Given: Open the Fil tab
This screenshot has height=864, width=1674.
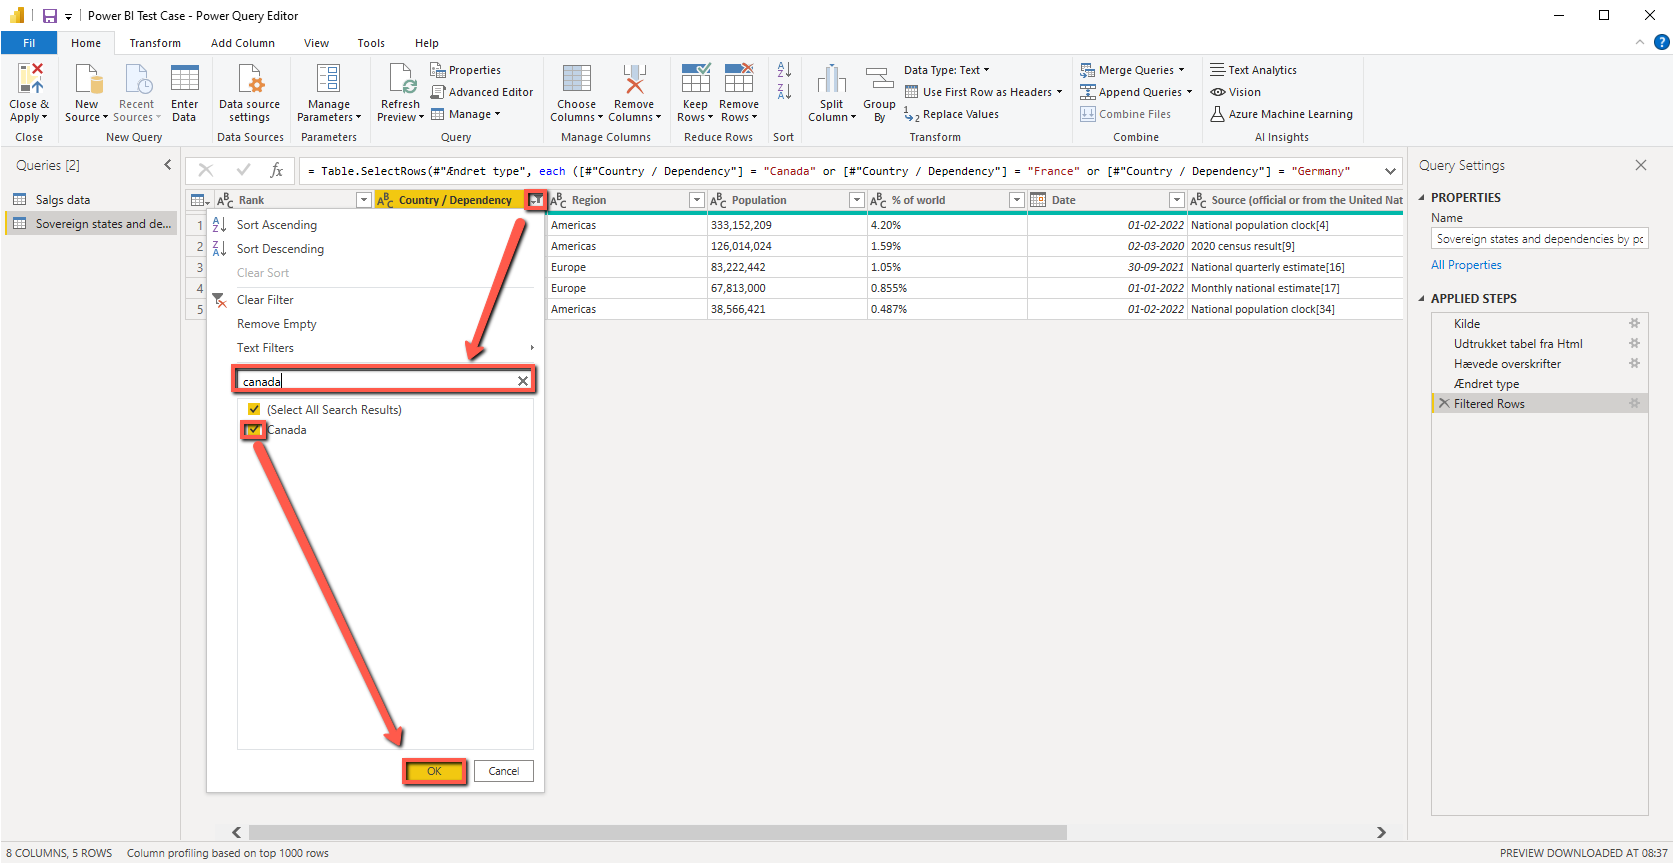Looking at the screenshot, I should click(x=29, y=43).
